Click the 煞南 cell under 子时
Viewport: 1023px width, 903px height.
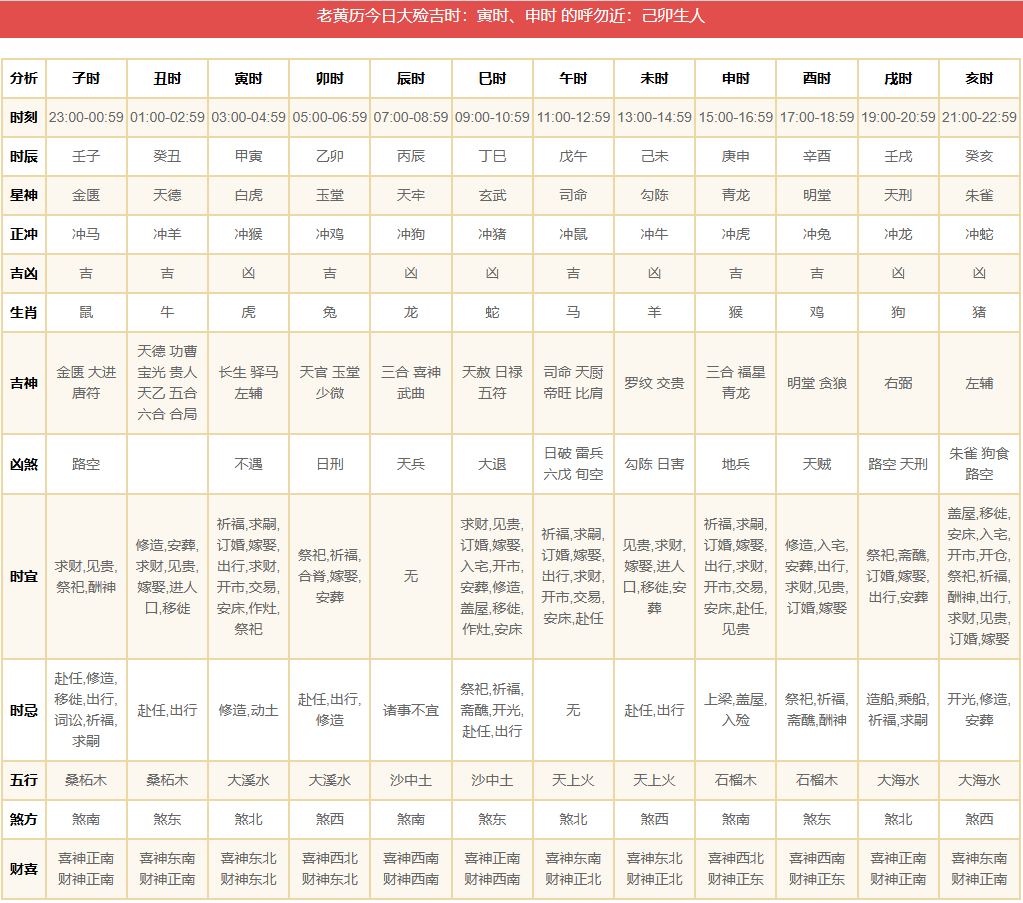(86, 819)
